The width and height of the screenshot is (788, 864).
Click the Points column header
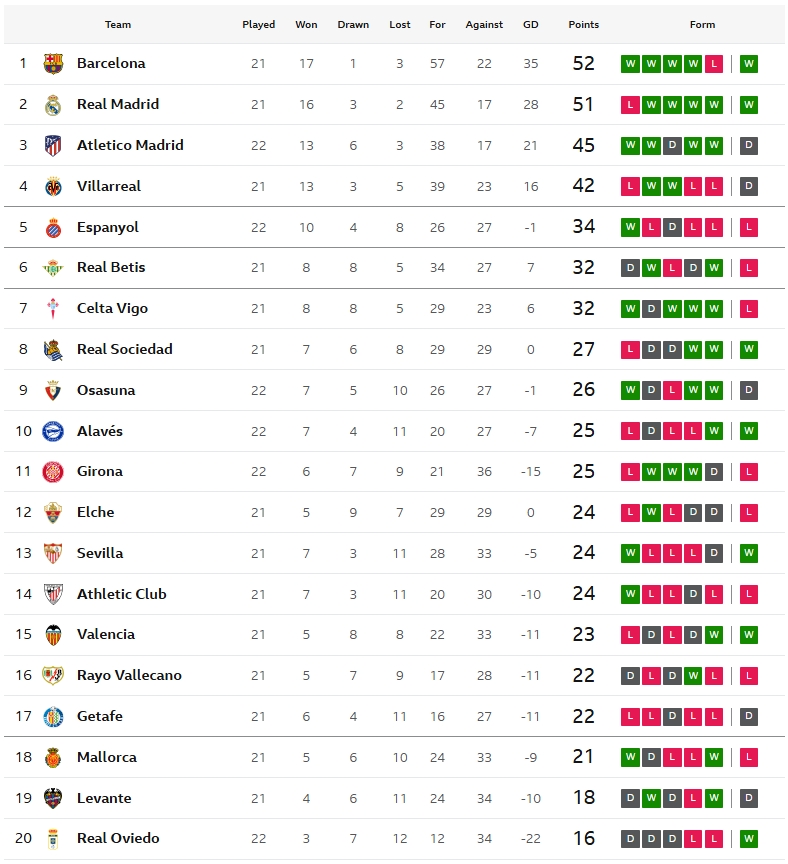pos(583,25)
